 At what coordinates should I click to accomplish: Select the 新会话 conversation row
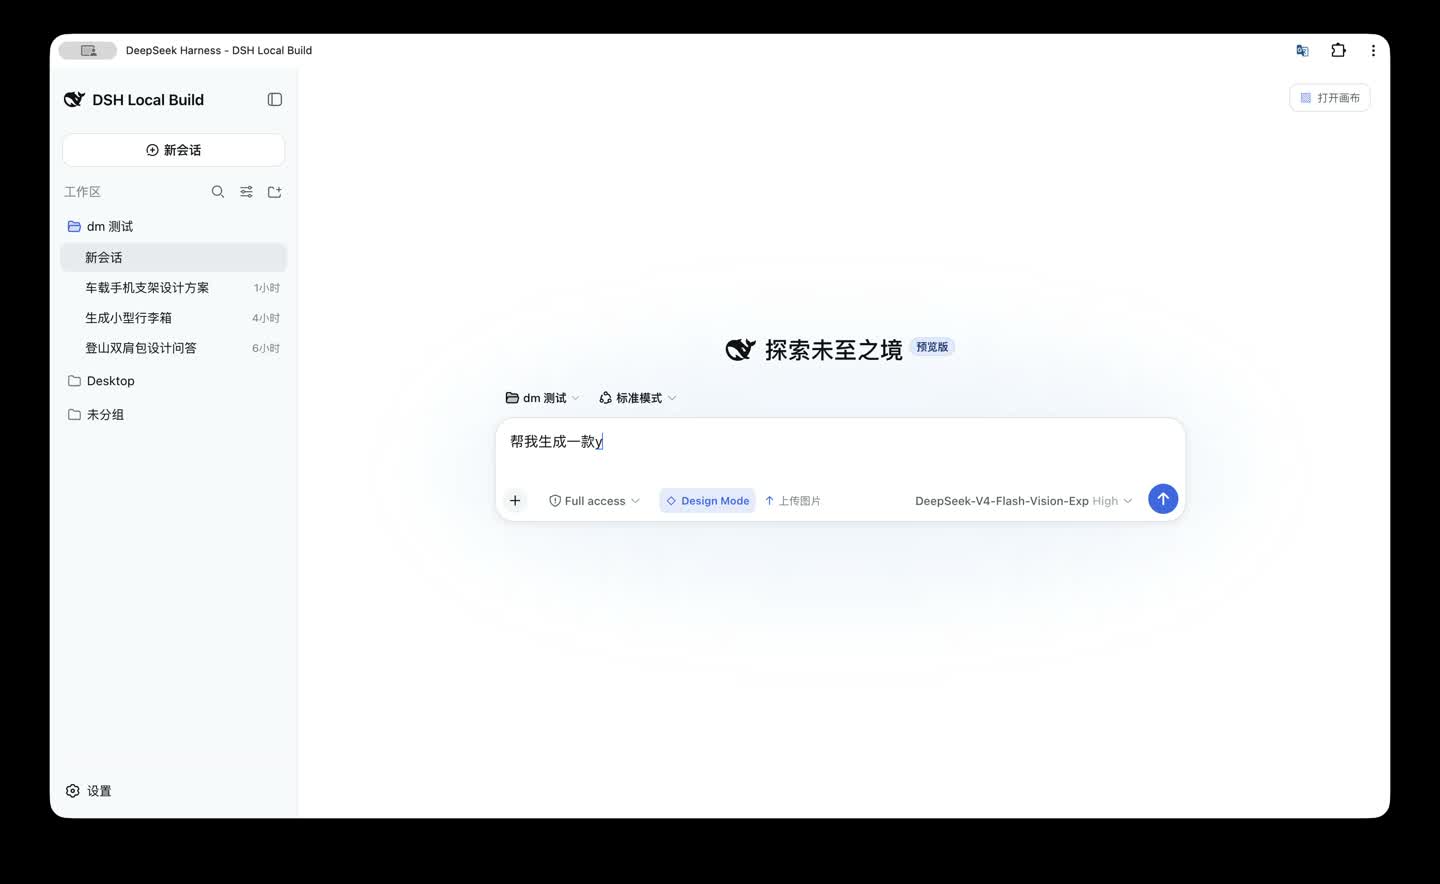173,257
